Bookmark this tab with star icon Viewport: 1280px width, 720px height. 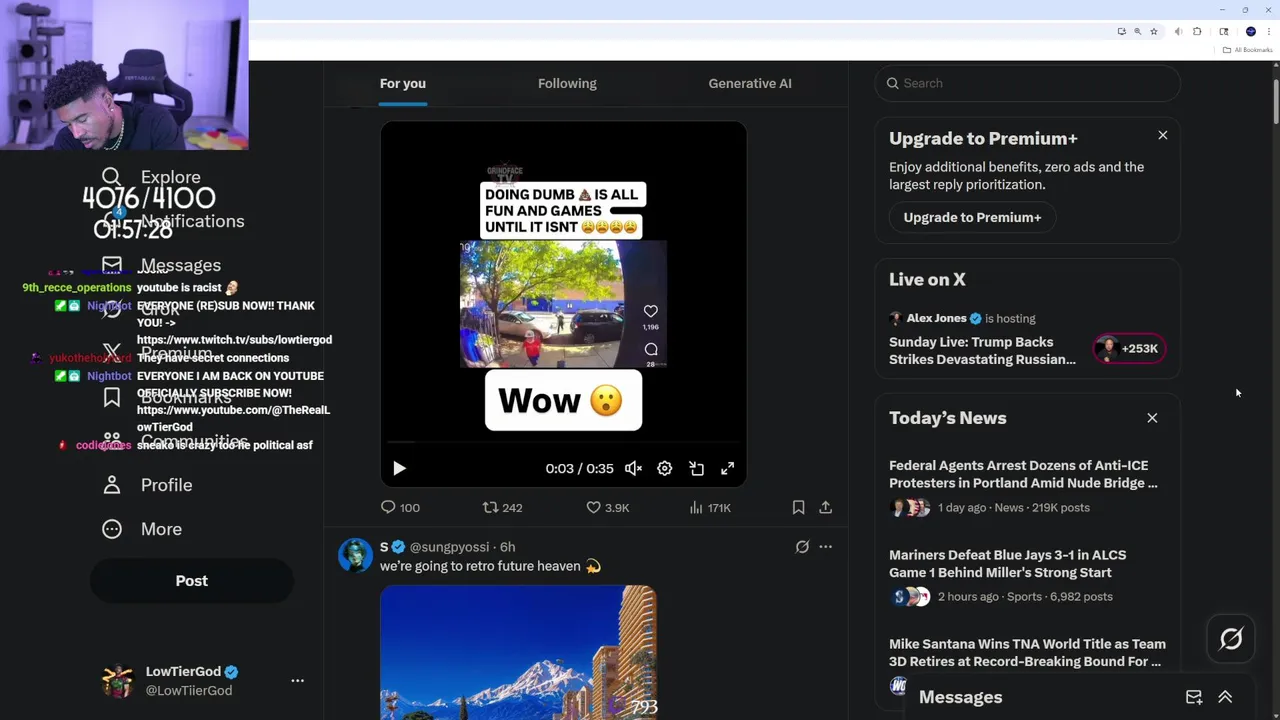1154,32
